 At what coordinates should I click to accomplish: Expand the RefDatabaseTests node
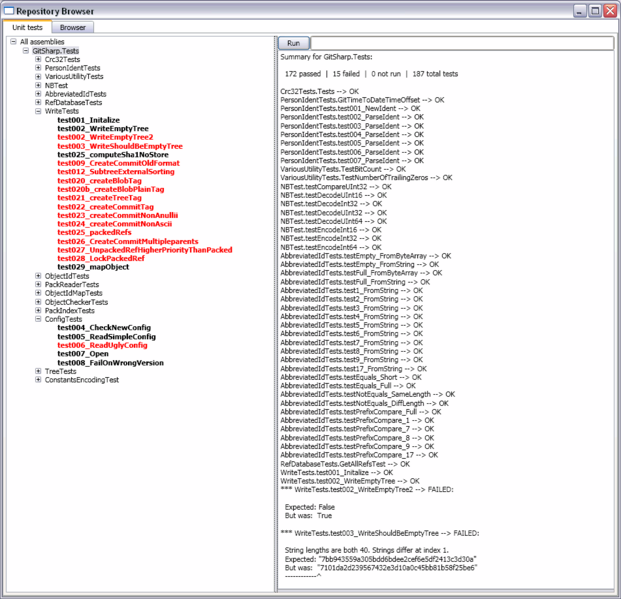[x=38, y=102]
